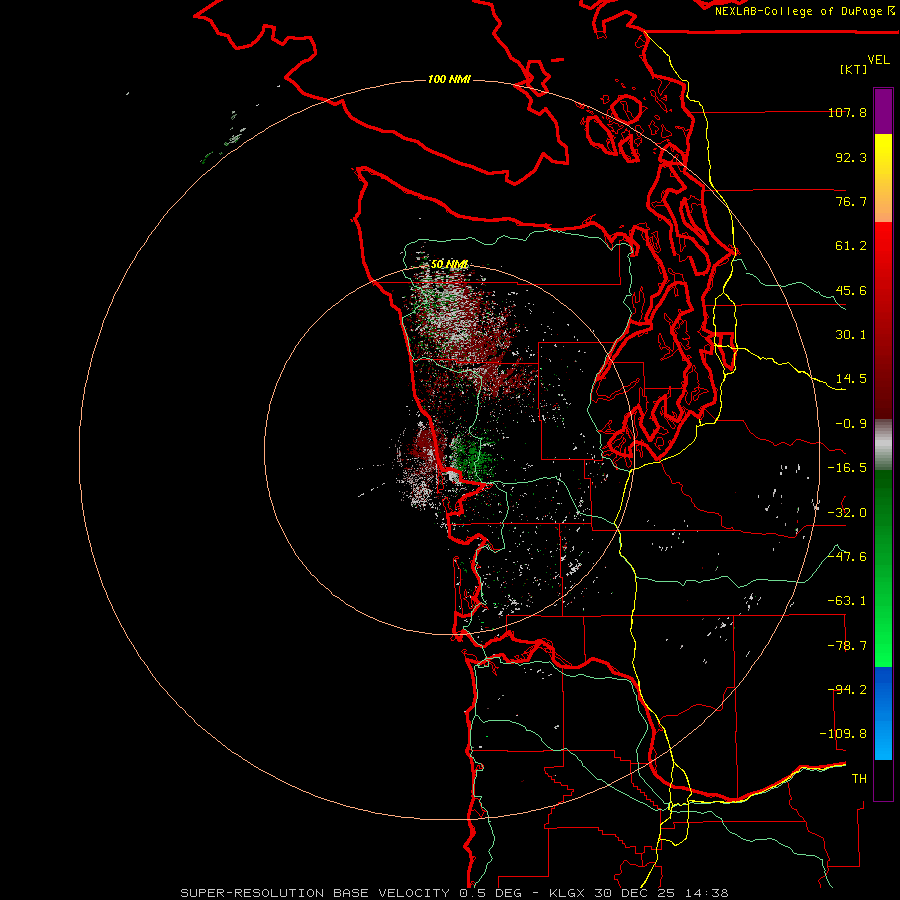Image resolution: width=900 pixels, height=900 pixels.
Task: Click the [KT] units label
Action: (x=854, y=69)
